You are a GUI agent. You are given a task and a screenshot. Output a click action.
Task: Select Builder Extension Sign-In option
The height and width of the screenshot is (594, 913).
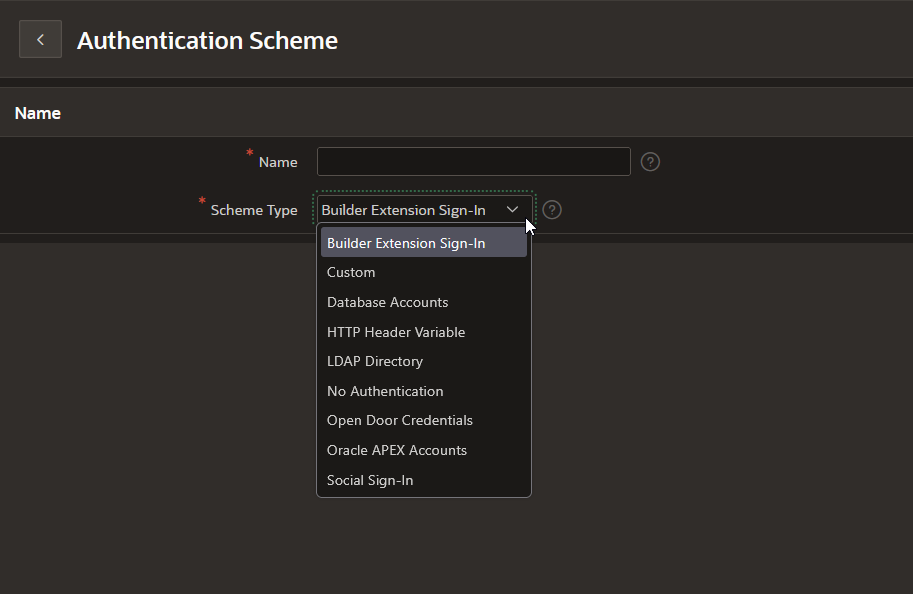[x=424, y=243]
